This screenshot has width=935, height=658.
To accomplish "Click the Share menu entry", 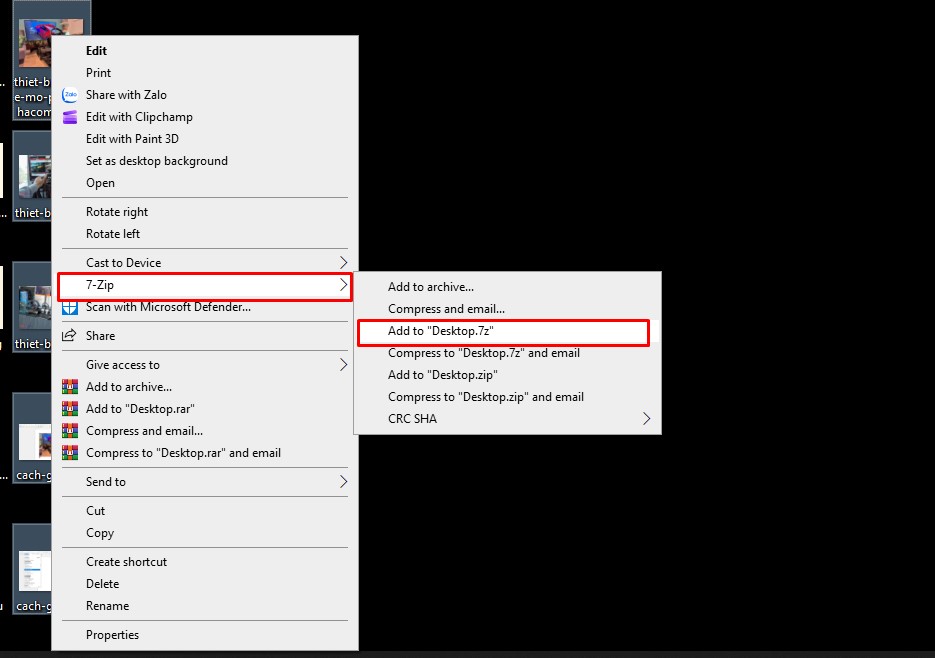I will coord(205,336).
